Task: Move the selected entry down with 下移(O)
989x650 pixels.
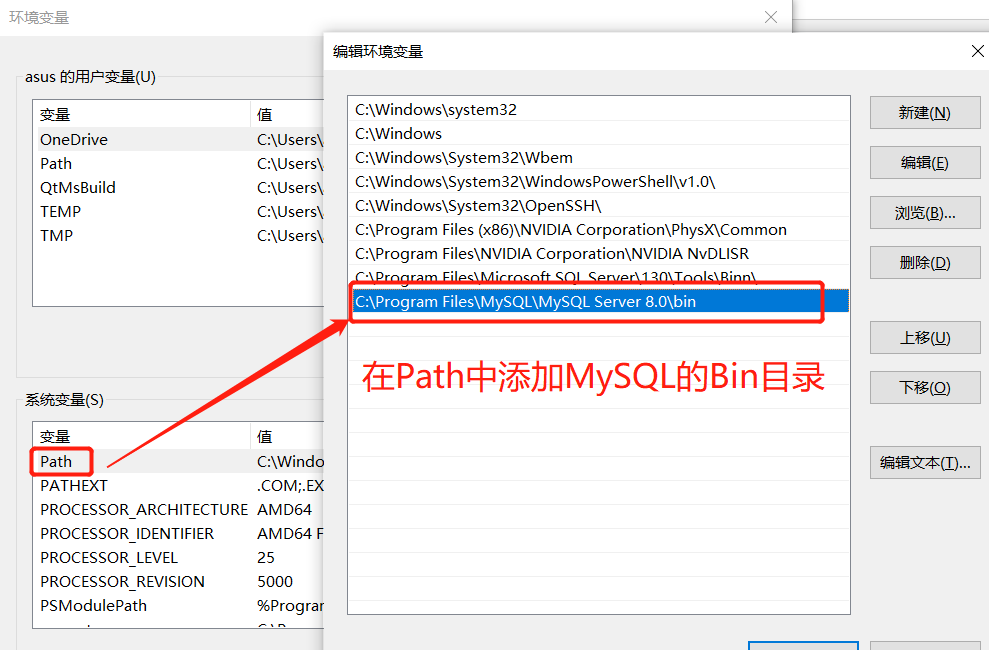Action: (x=925, y=387)
